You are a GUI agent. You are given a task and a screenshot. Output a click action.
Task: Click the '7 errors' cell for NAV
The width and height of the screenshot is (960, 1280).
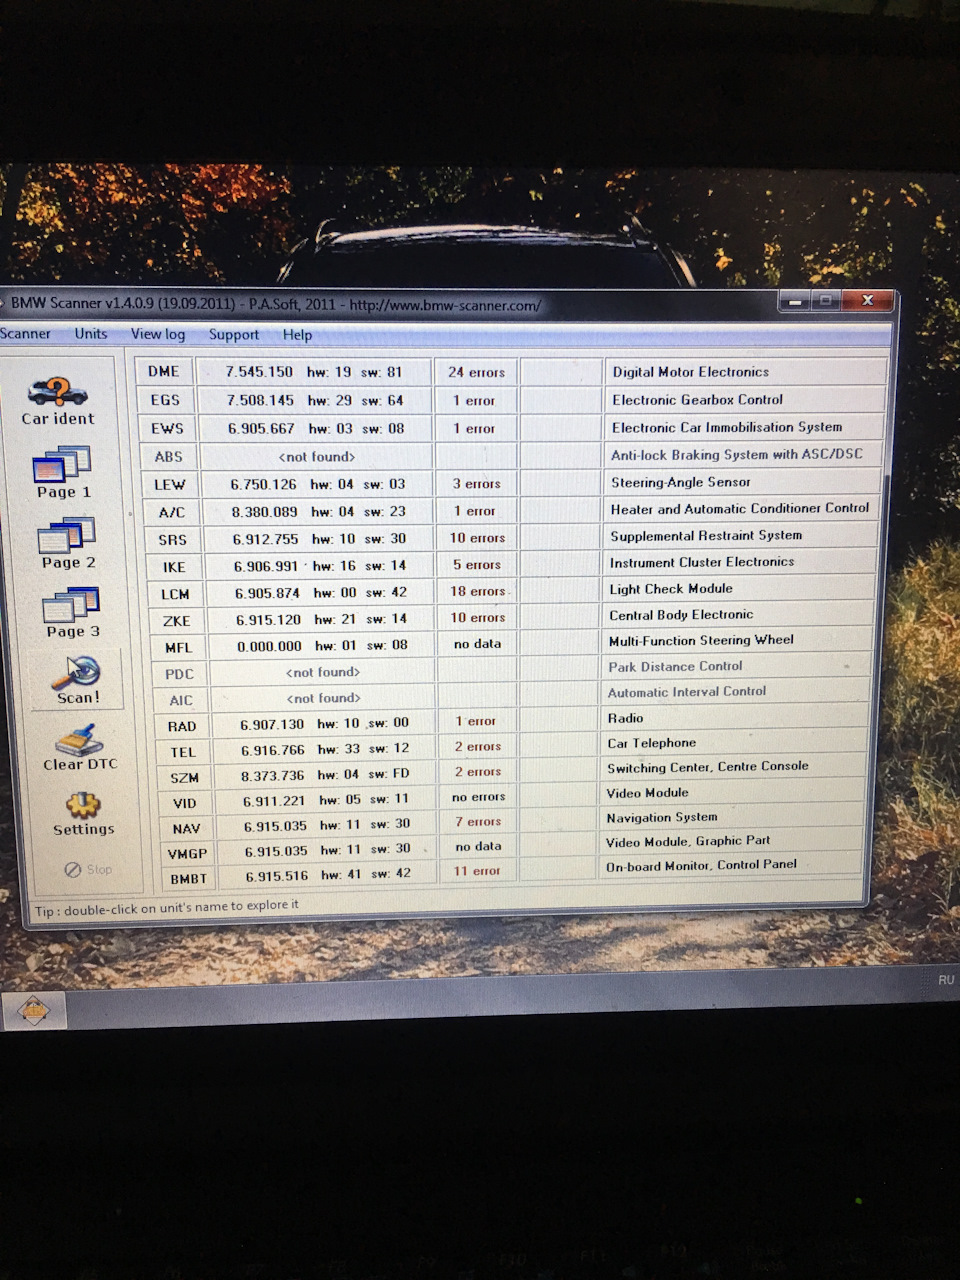coord(478,821)
